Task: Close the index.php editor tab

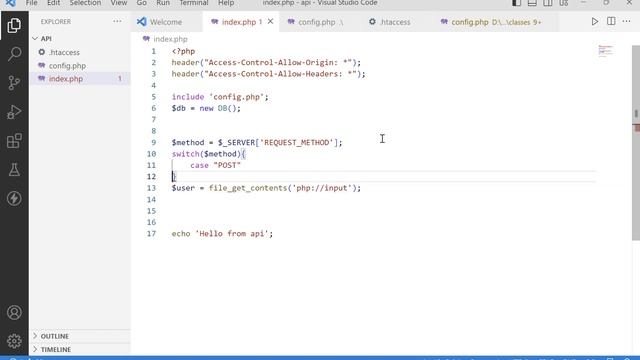Action: coord(270,22)
